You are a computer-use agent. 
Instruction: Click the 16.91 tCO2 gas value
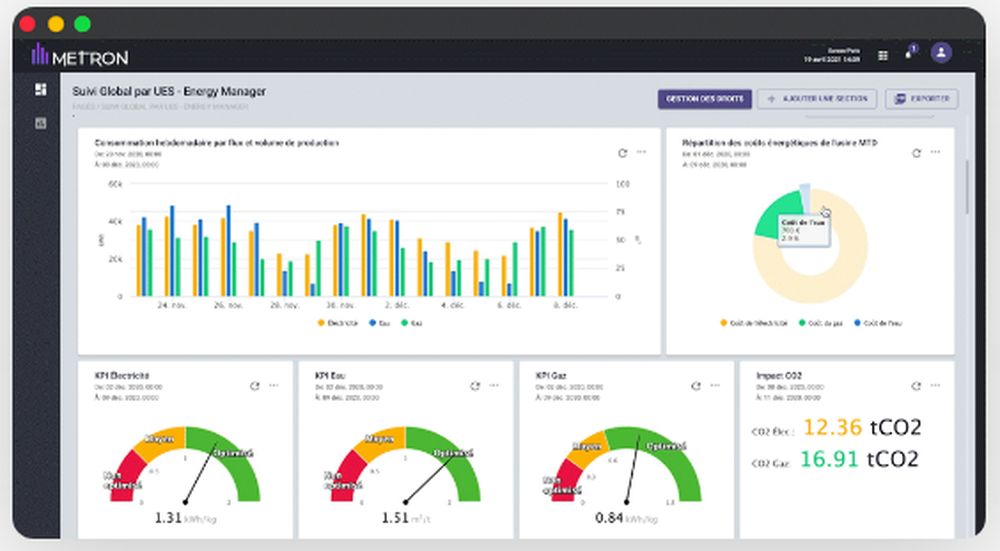click(858, 459)
